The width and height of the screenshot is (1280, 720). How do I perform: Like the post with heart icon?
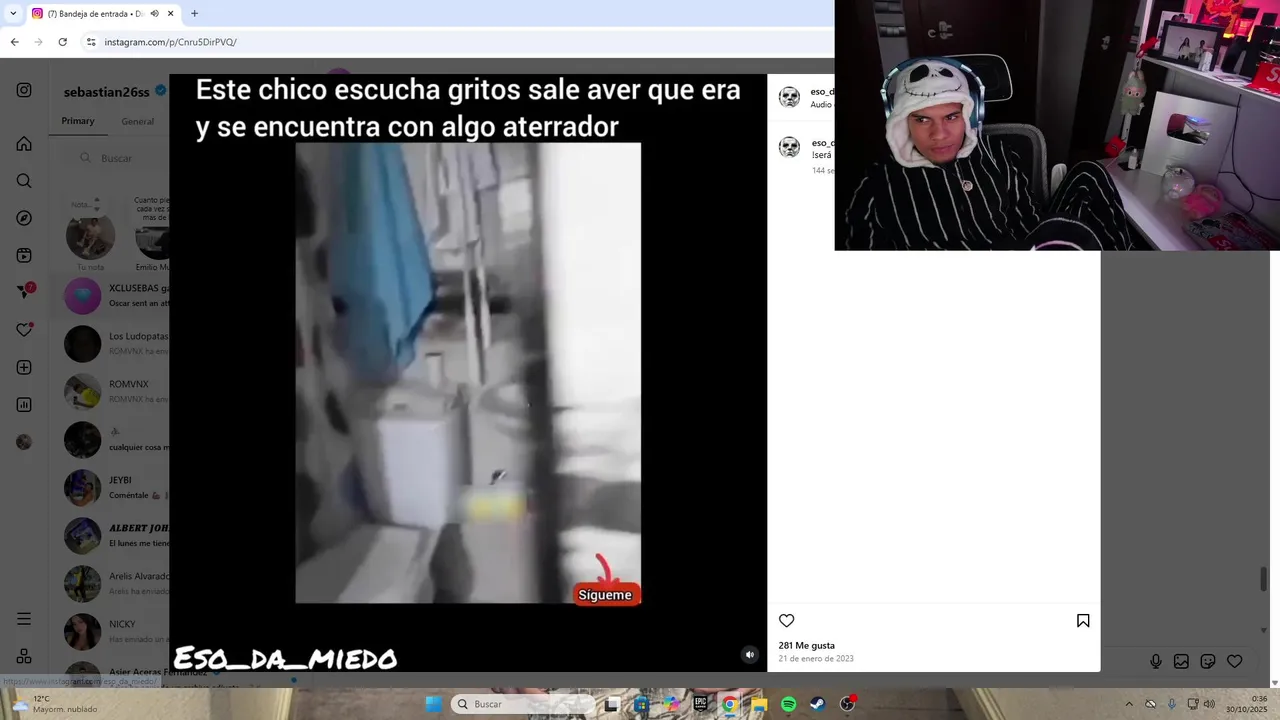click(x=787, y=621)
